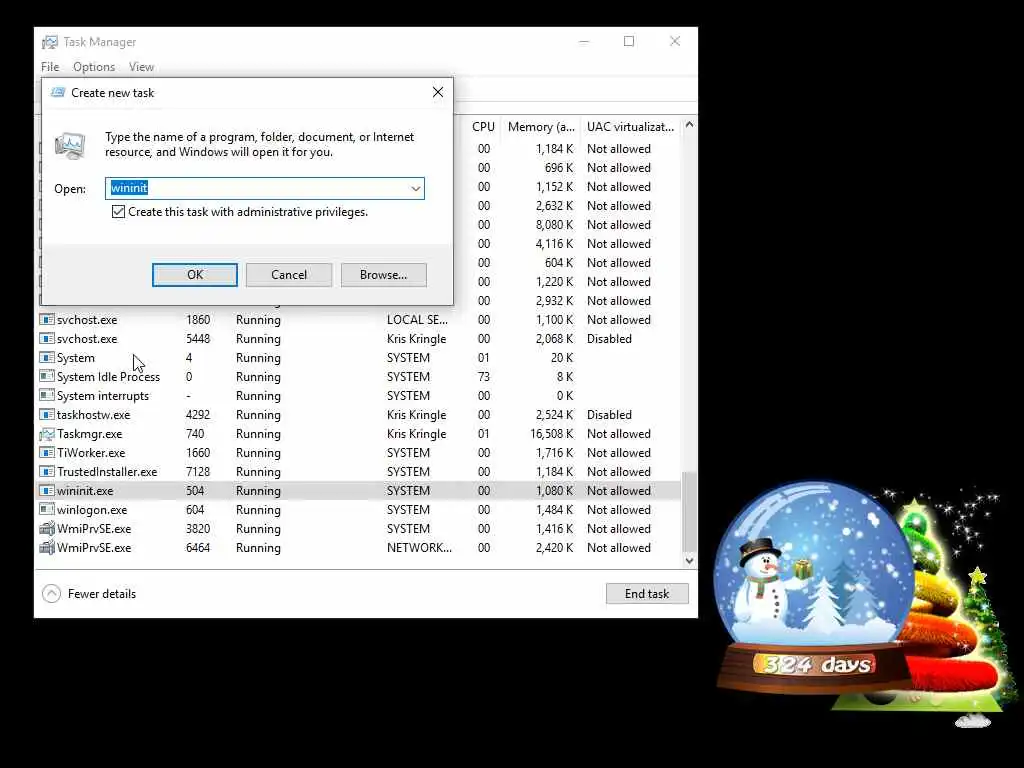Click the 16,508 K memory value
Image resolution: width=1024 pixels, height=768 pixels.
coord(551,434)
